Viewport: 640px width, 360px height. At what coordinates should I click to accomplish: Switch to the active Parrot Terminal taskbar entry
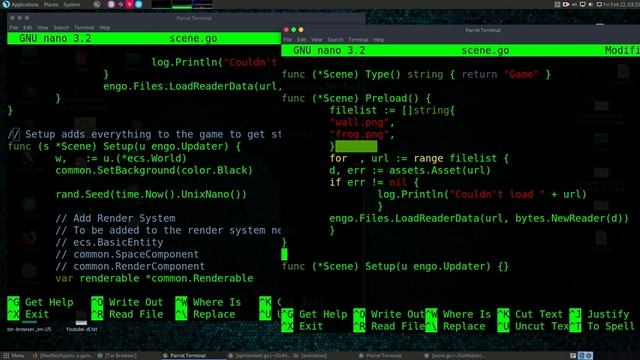(x=188, y=356)
